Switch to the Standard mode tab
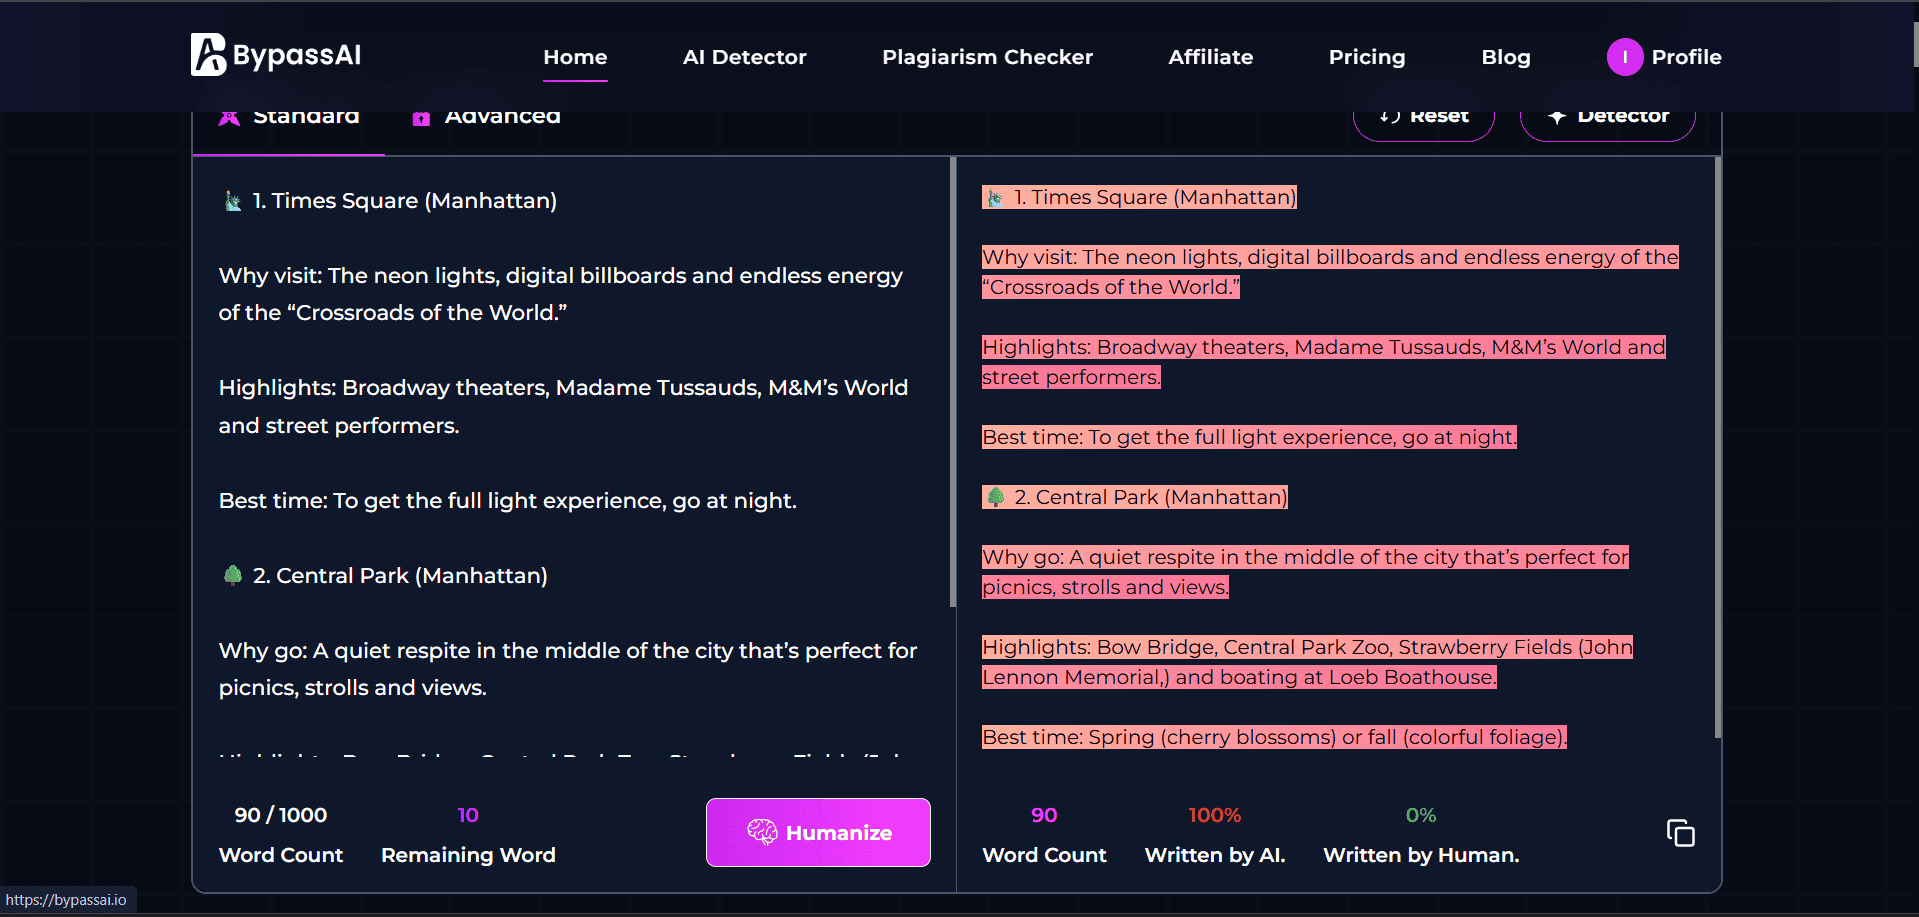The height and width of the screenshot is (917, 1919). pos(289,118)
